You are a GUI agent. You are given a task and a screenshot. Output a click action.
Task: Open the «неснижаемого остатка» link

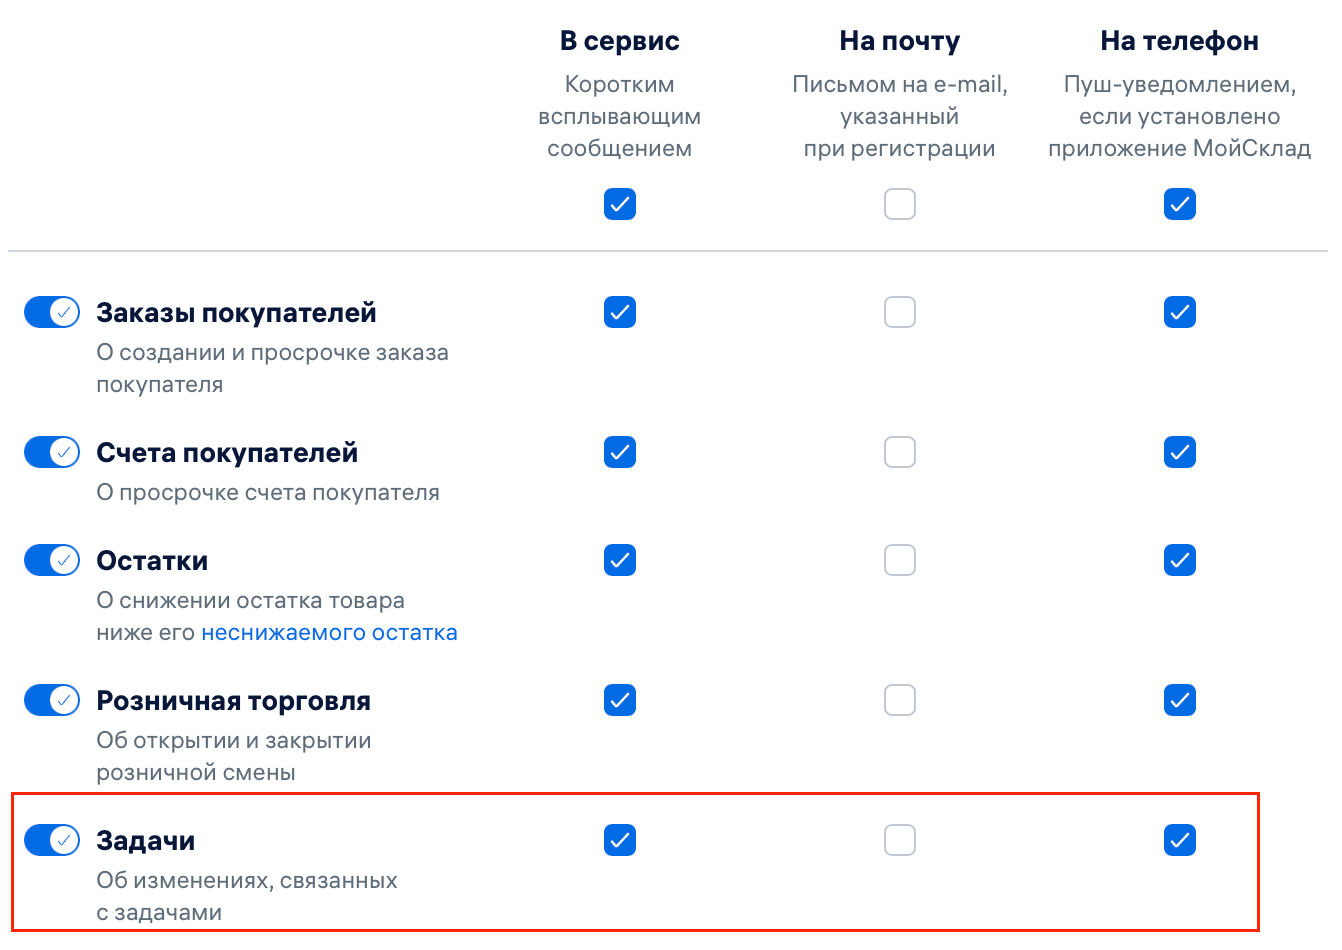click(330, 632)
